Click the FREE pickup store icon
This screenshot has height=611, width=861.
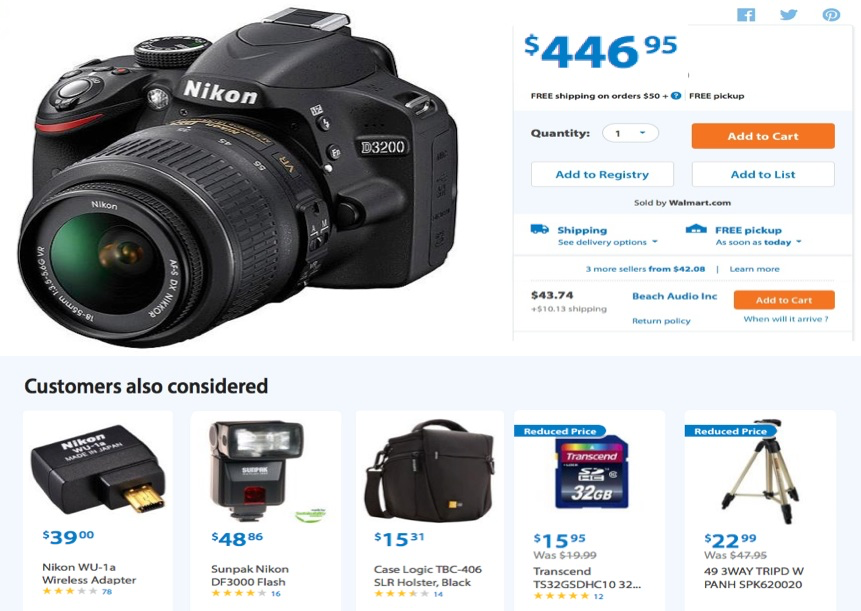696,228
